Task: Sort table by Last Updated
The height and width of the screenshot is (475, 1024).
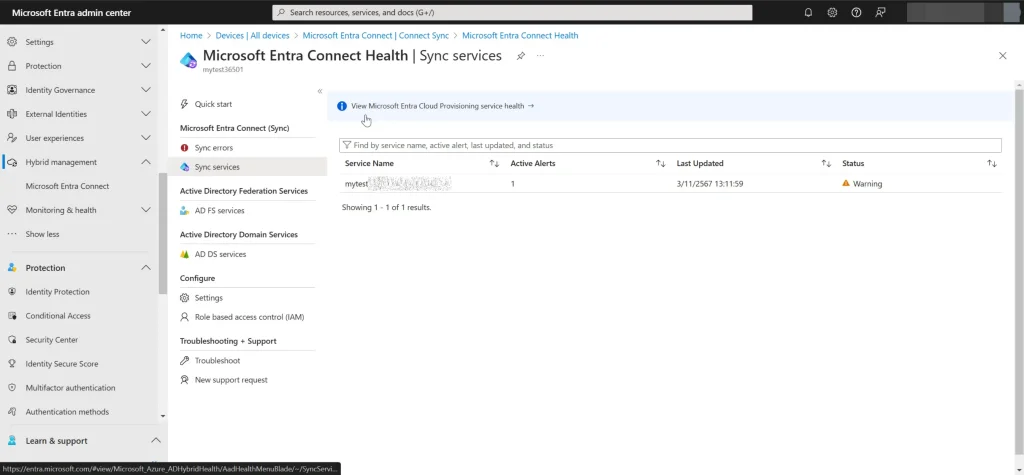Action: [826, 163]
